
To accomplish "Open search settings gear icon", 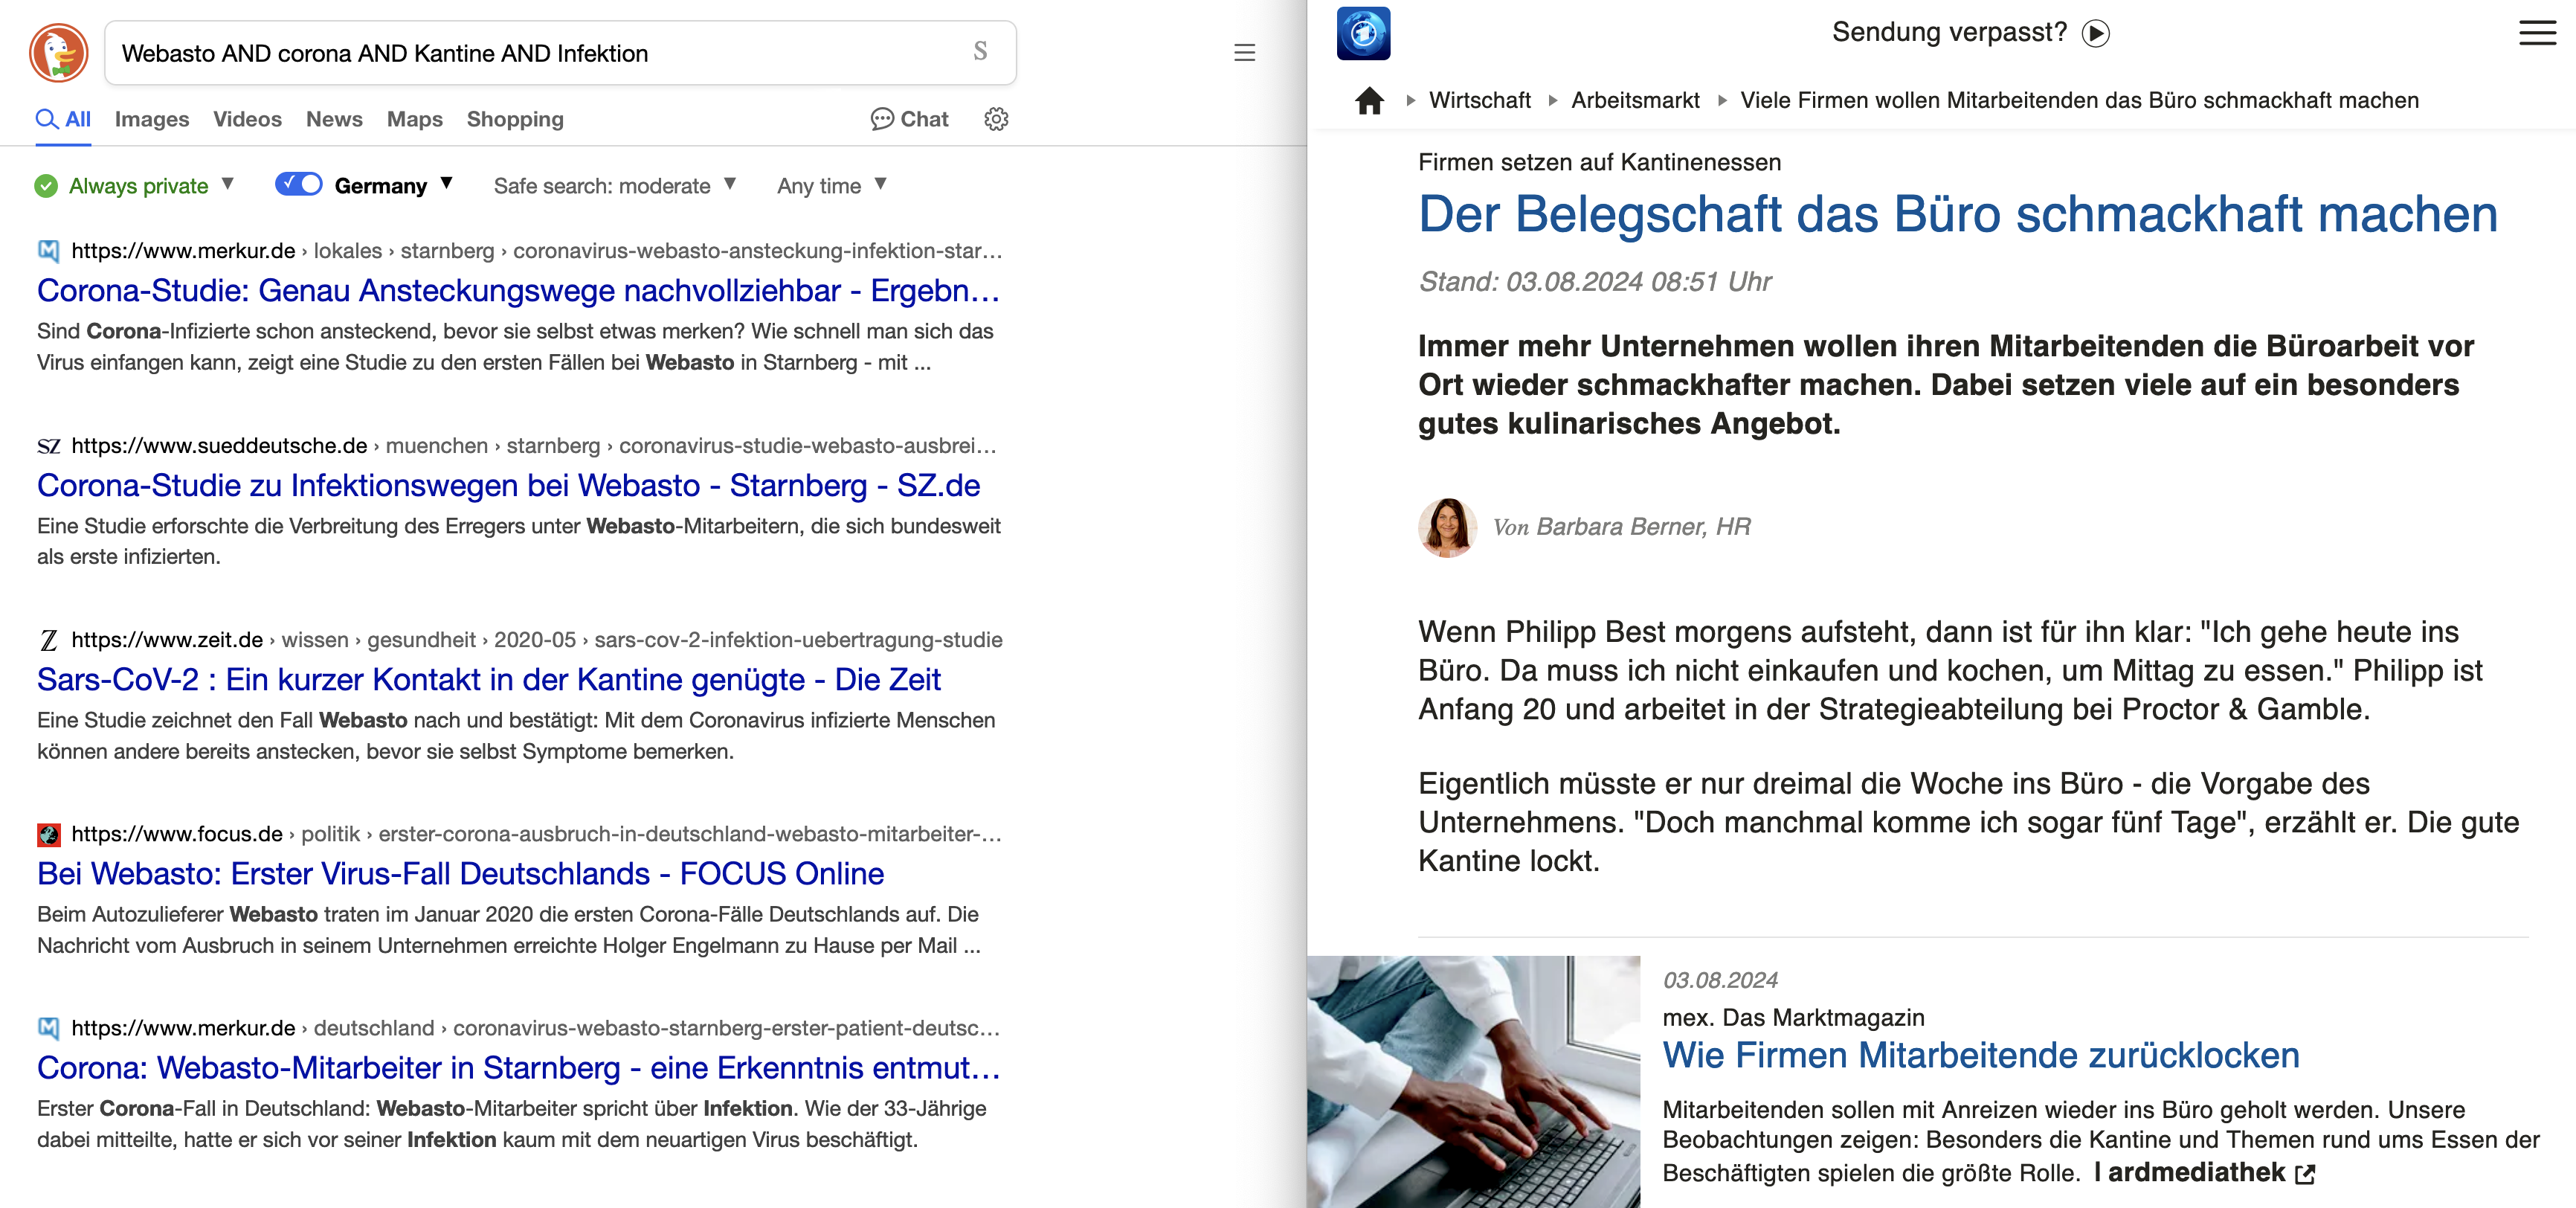I will tap(996, 119).
